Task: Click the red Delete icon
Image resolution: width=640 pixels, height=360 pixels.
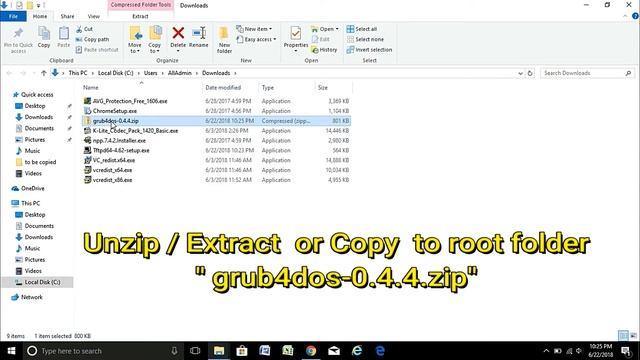Action: click(178, 33)
